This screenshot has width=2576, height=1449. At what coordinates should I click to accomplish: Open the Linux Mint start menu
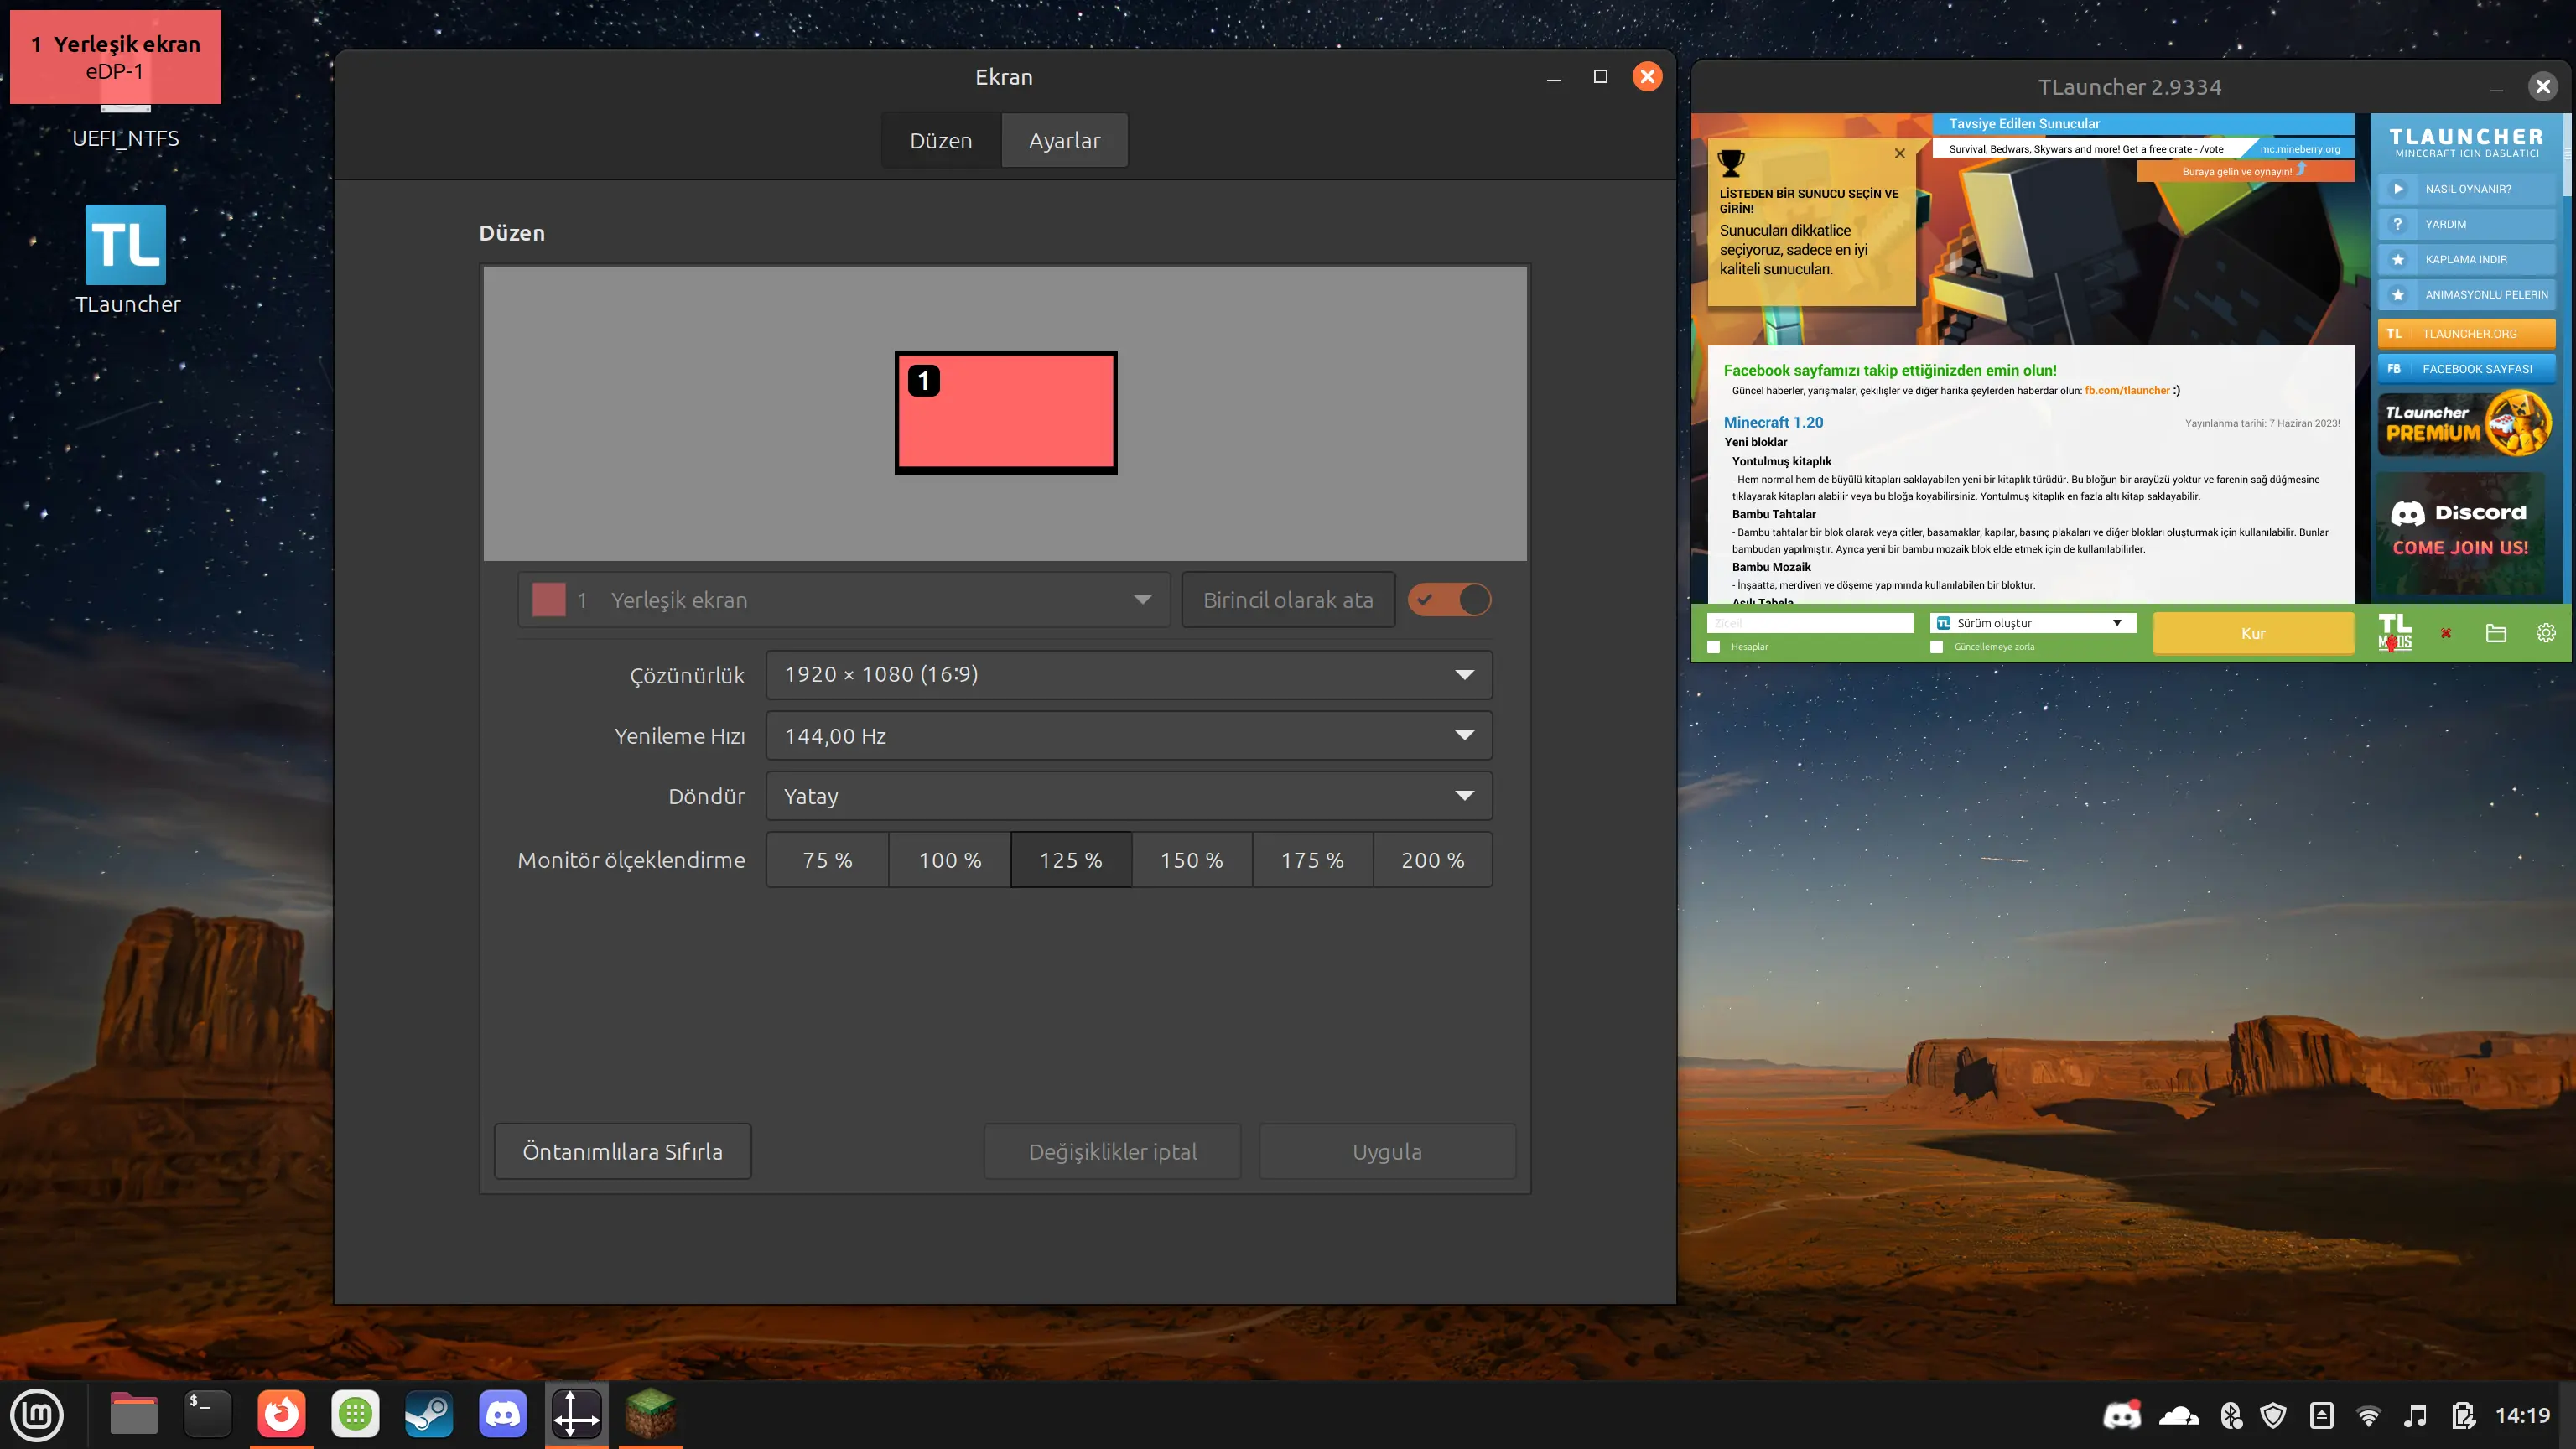pyautogui.click(x=37, y=1415)
